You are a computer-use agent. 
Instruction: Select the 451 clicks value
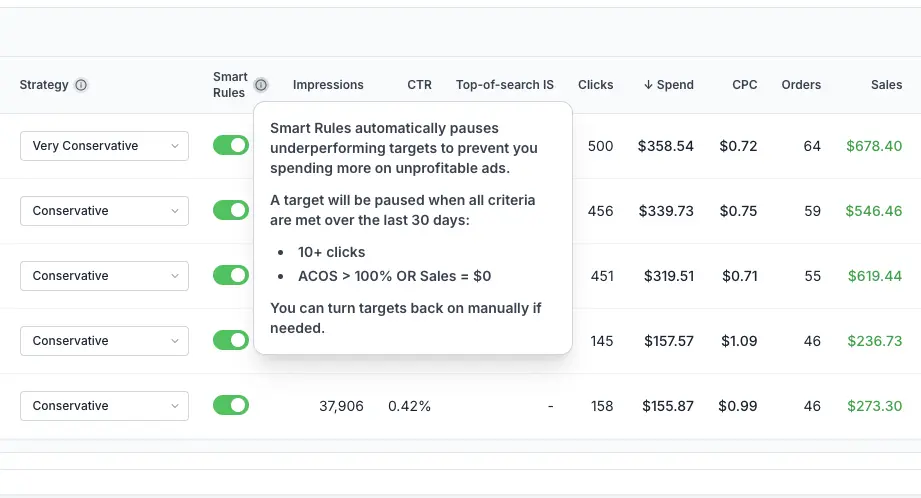(x=602, y=276)
